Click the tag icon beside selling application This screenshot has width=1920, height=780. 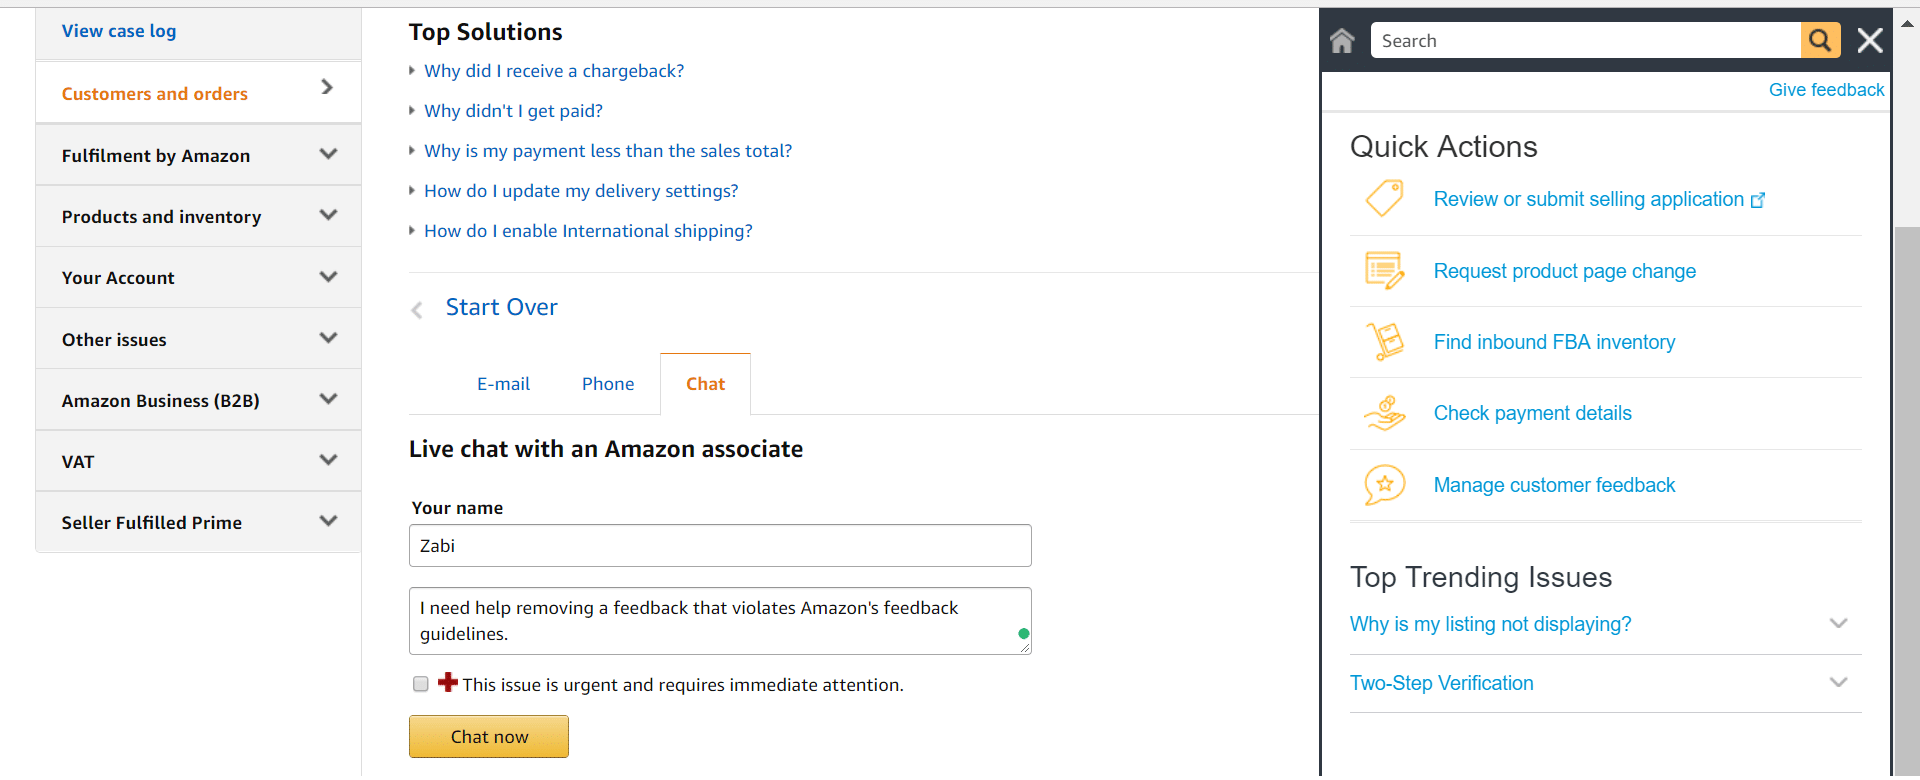click(1385, 199)
